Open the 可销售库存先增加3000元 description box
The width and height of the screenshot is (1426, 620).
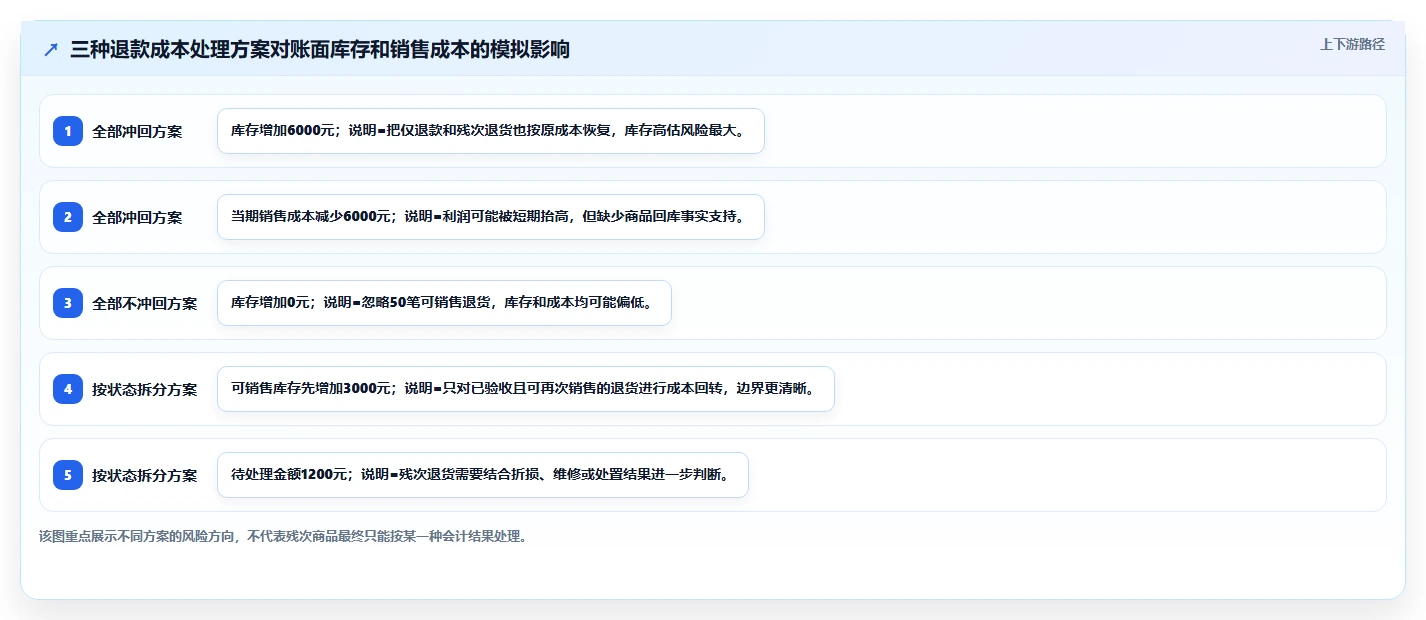[526, 389]
